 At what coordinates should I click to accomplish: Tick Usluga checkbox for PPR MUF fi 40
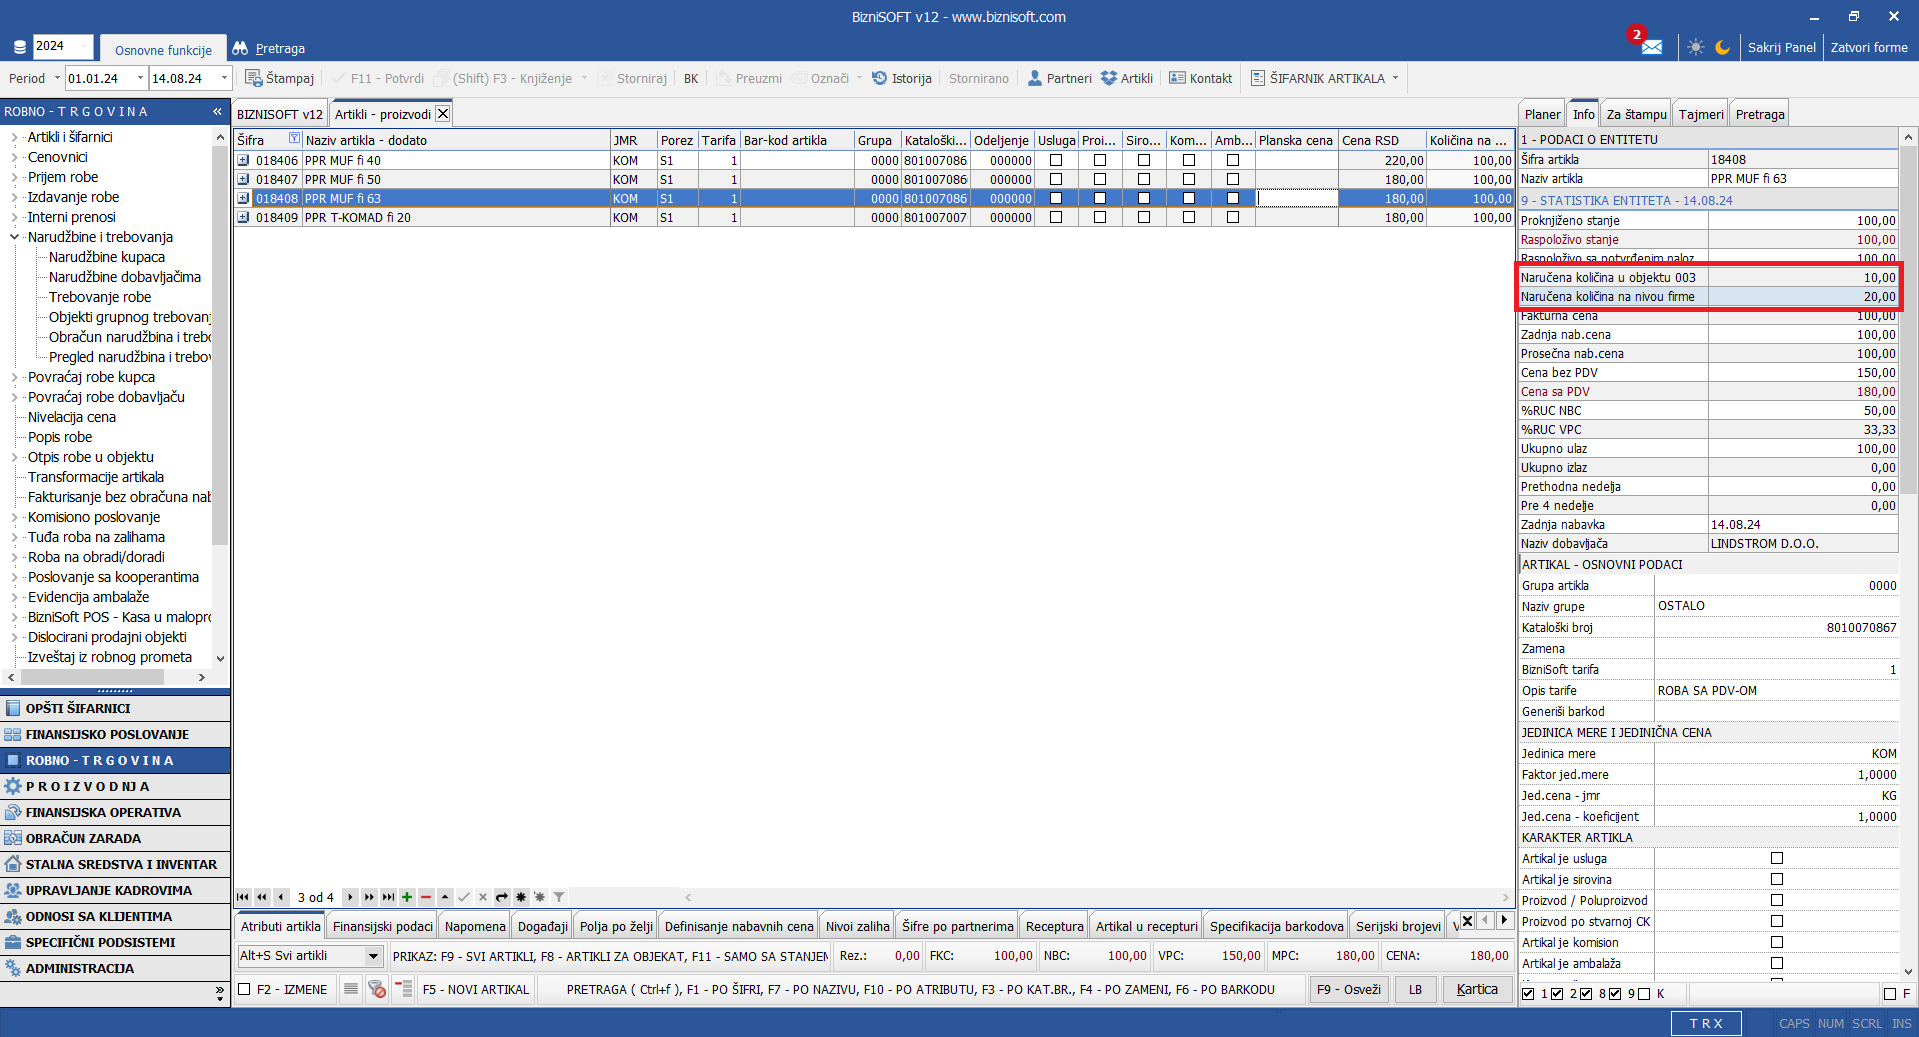point(1056,160)
